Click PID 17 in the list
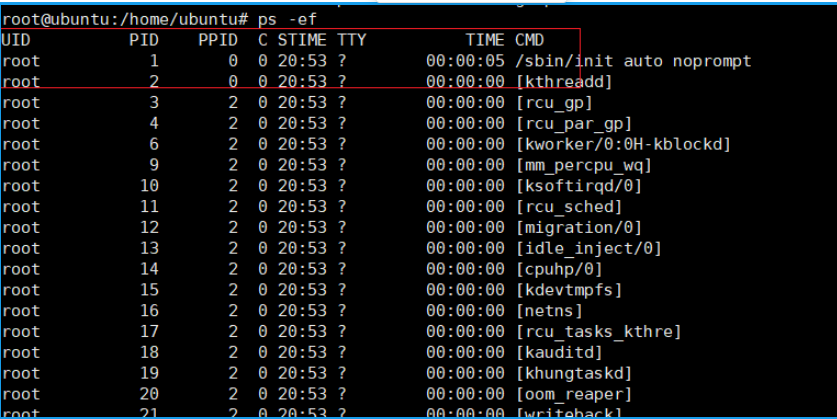The width and height of the screenshot is (837, 419). tap(149, 331)
